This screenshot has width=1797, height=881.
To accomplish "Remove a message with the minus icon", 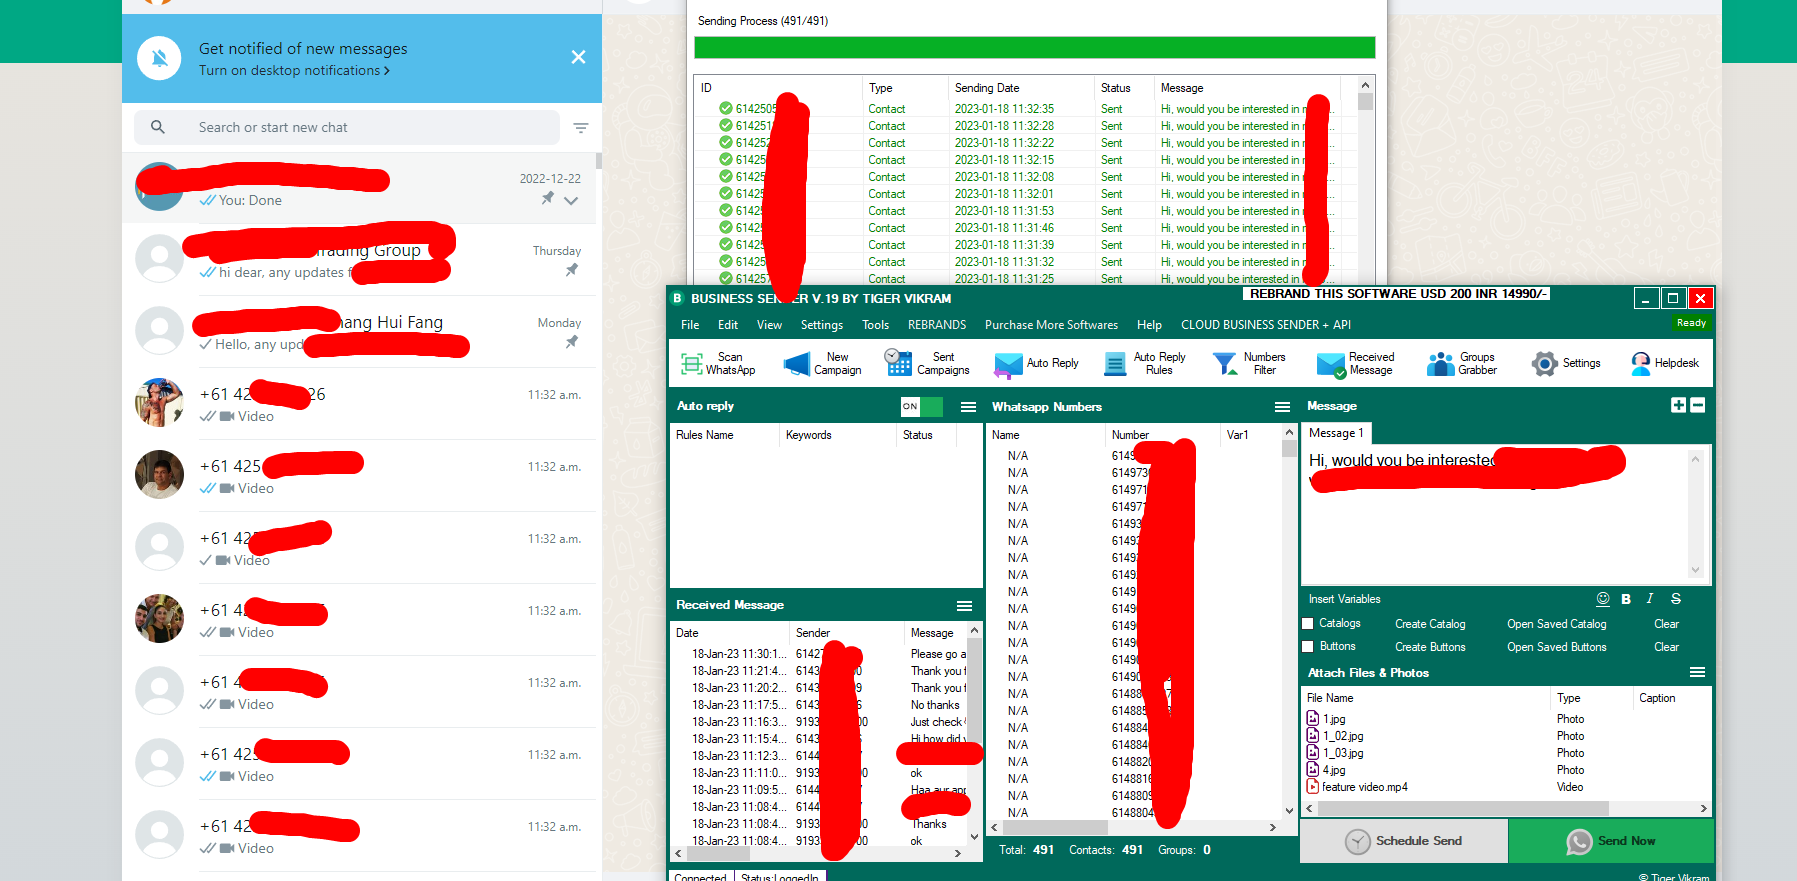I will 1697,405.
